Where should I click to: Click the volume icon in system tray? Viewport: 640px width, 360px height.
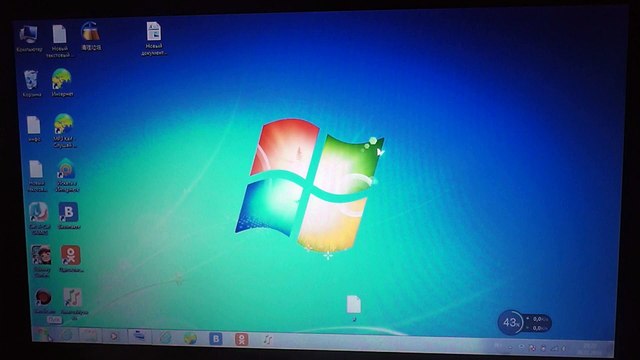pyautogui.click(x=564, y=348)
